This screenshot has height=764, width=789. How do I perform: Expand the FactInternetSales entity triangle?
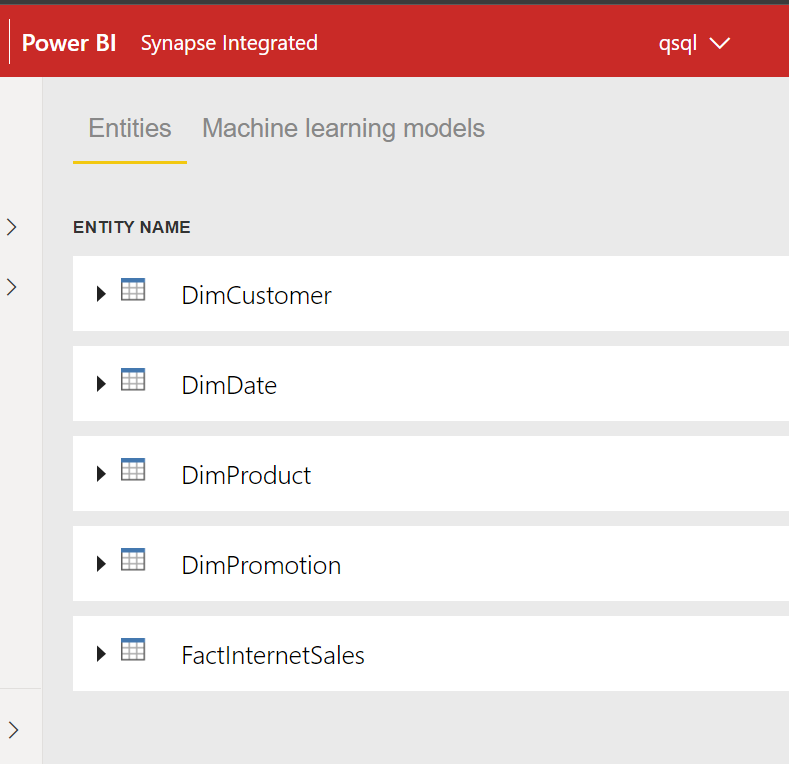pyautogui.click(x=101, y=654)
